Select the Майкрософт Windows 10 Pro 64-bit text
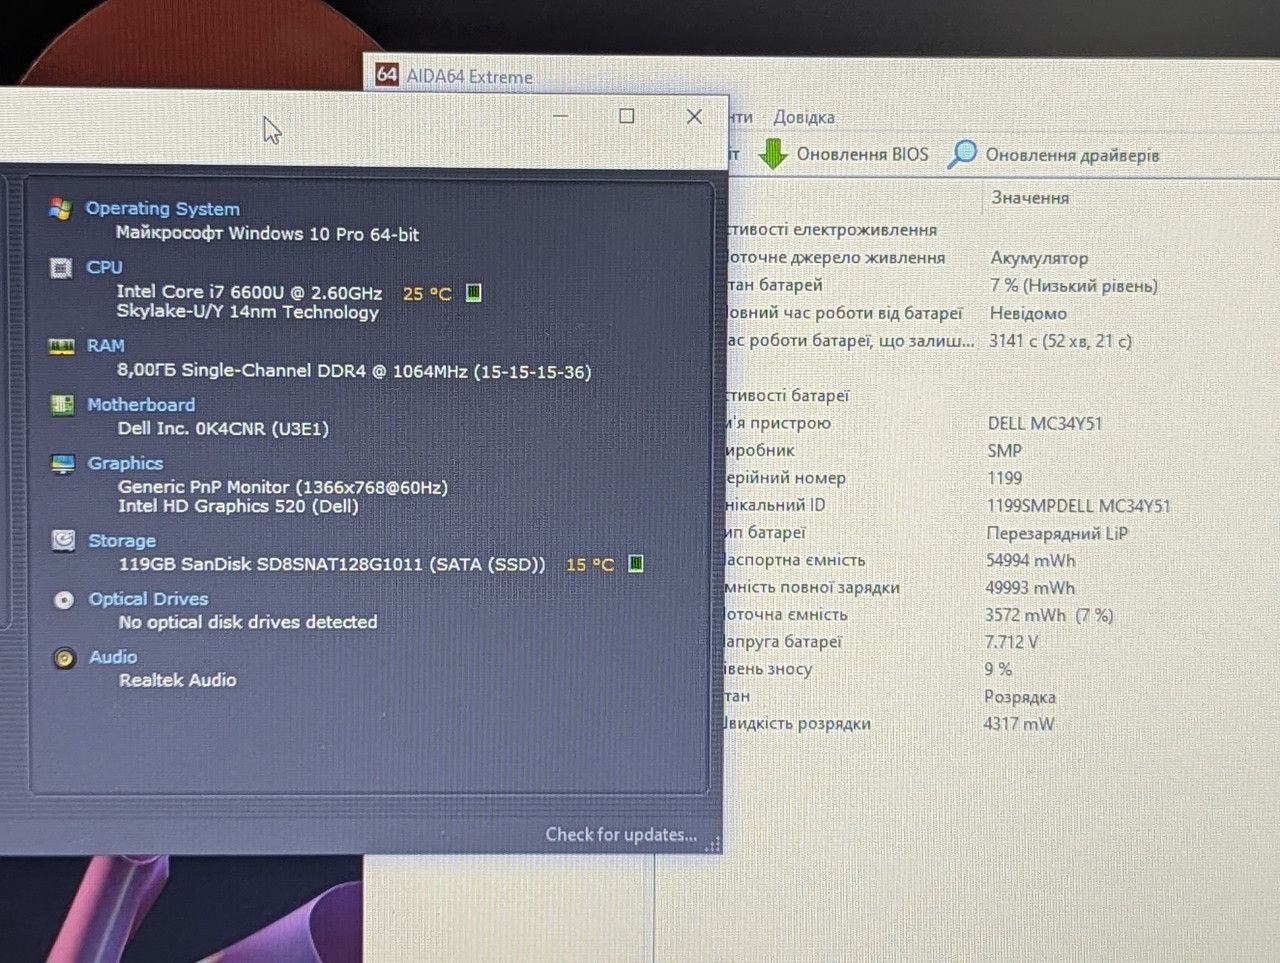 point(267,234)
